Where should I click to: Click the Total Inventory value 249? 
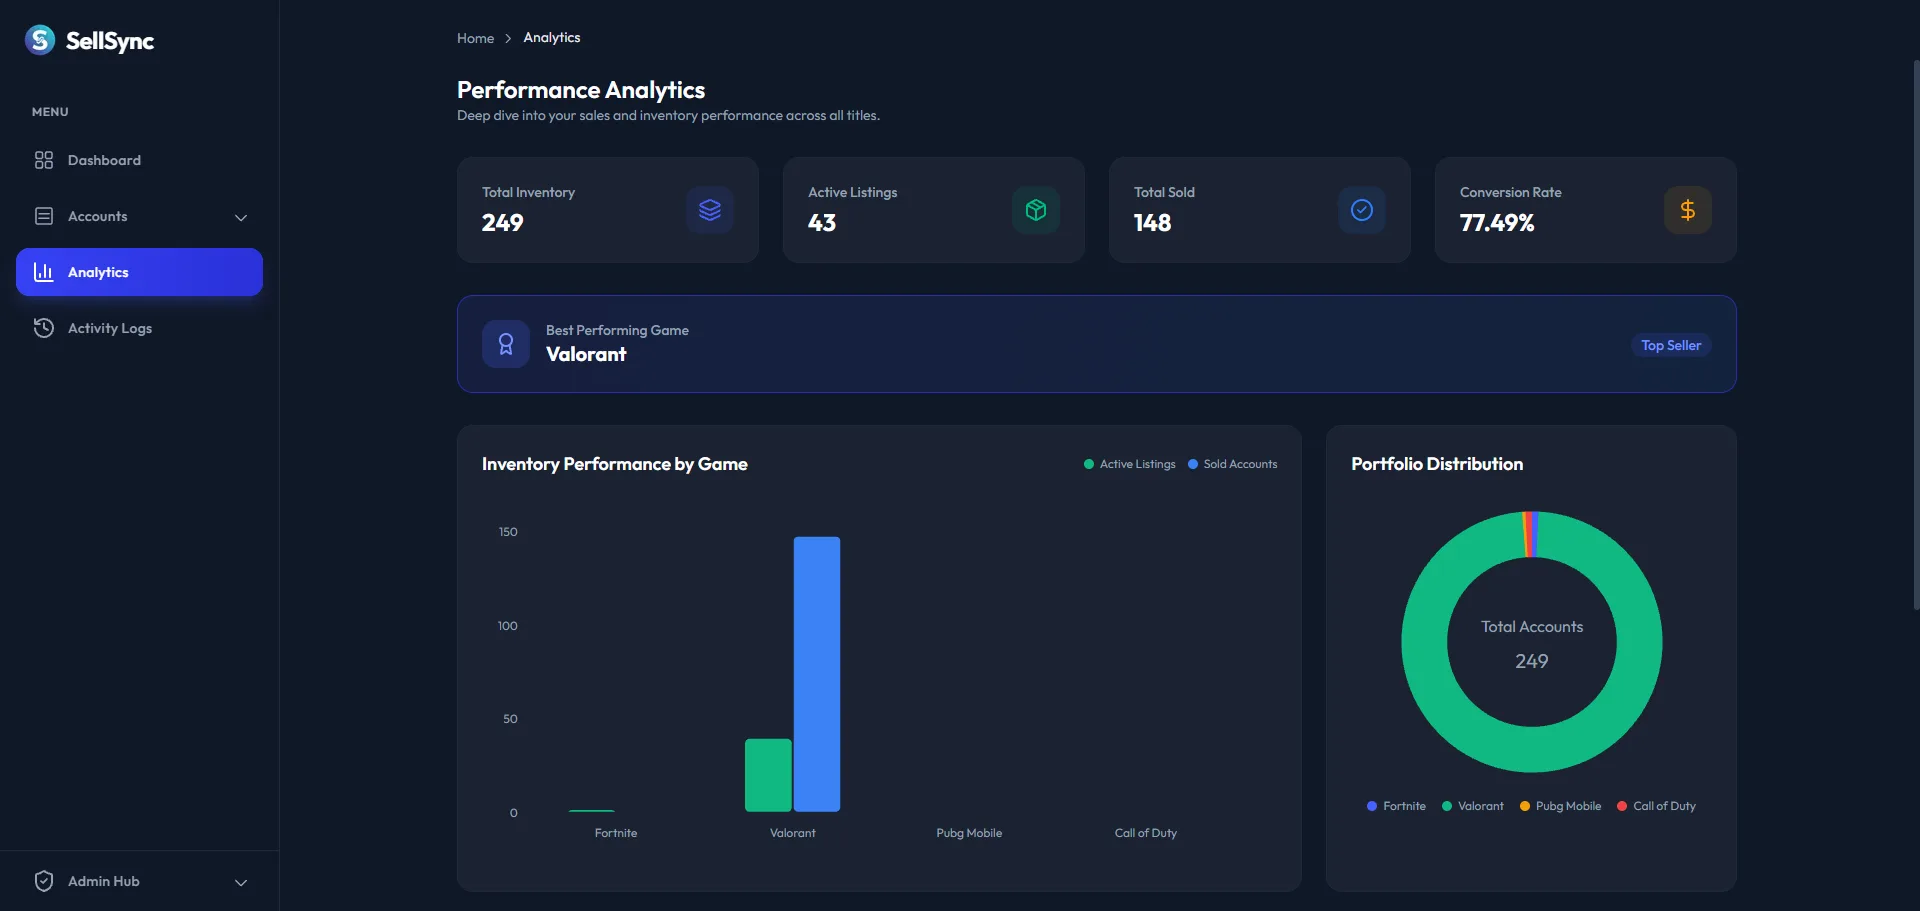[x=503, y=223]
